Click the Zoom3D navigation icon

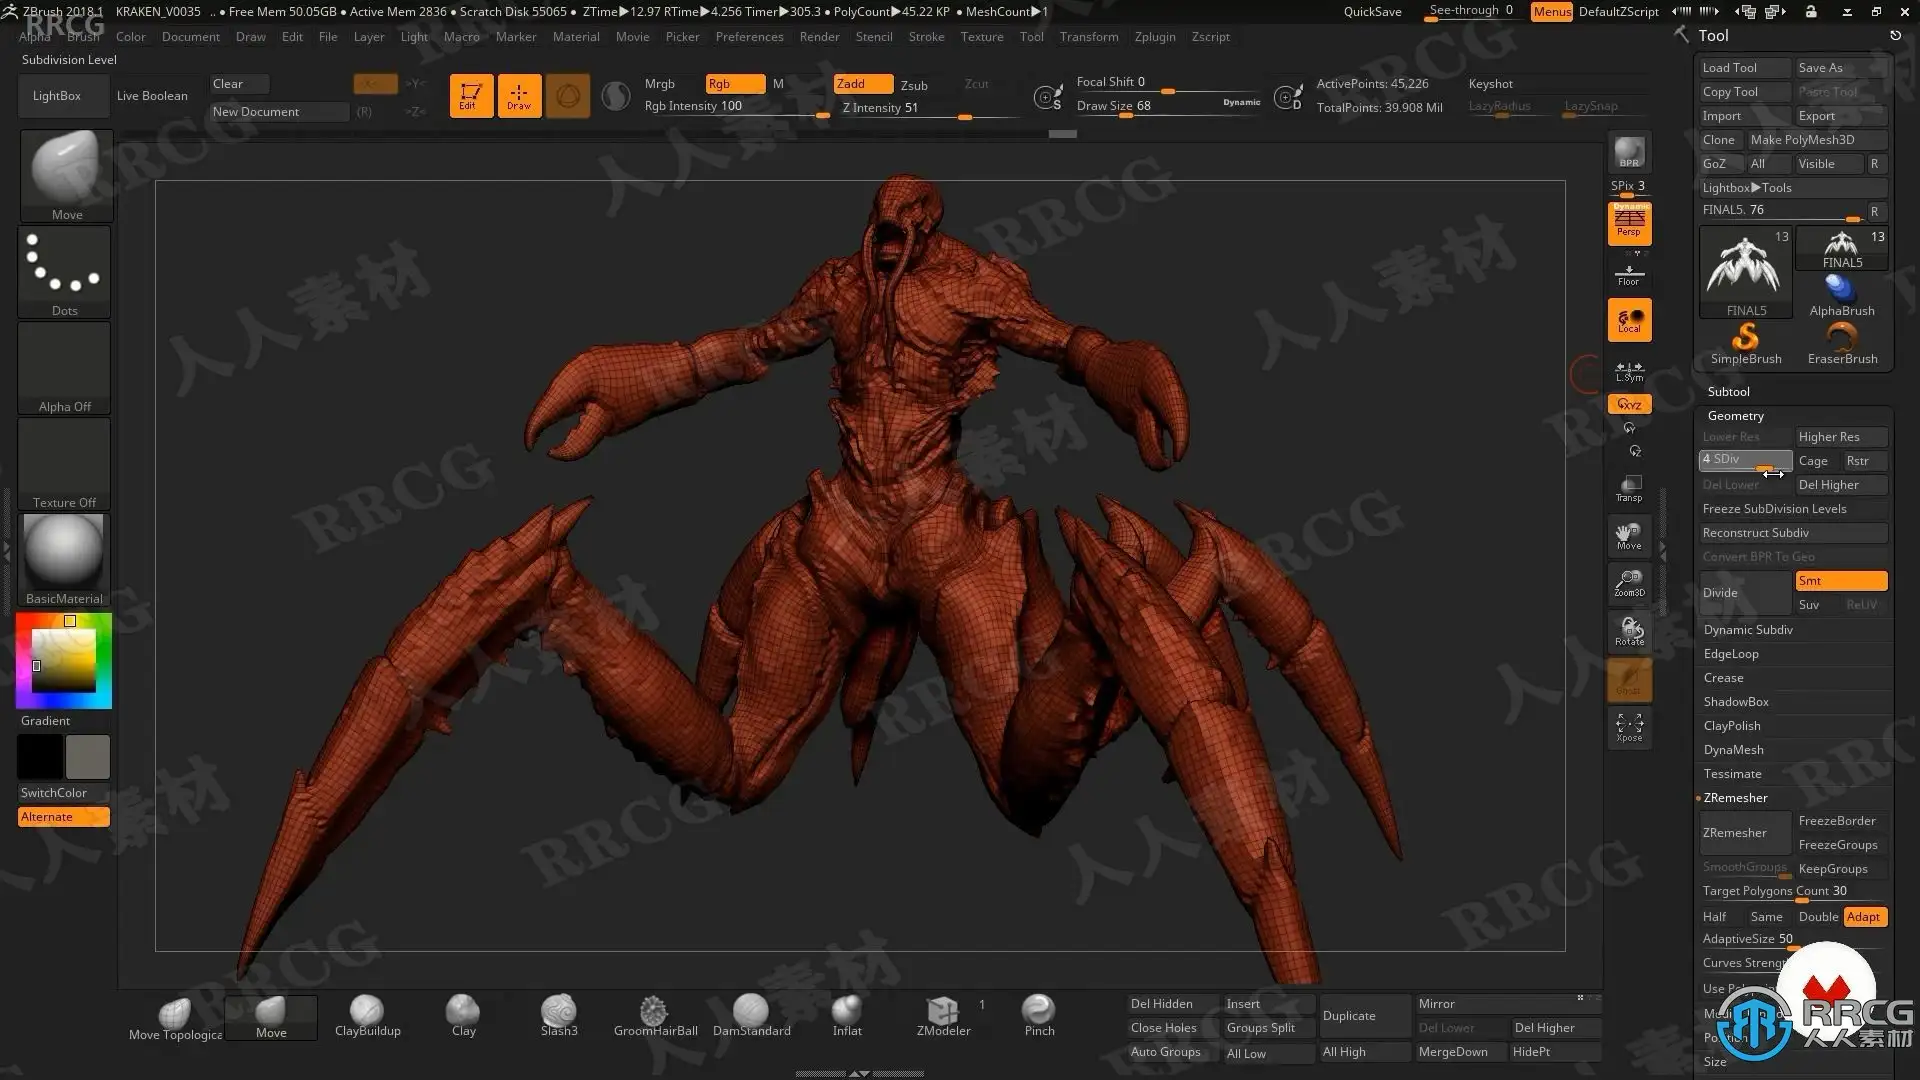click(1629, 584)
